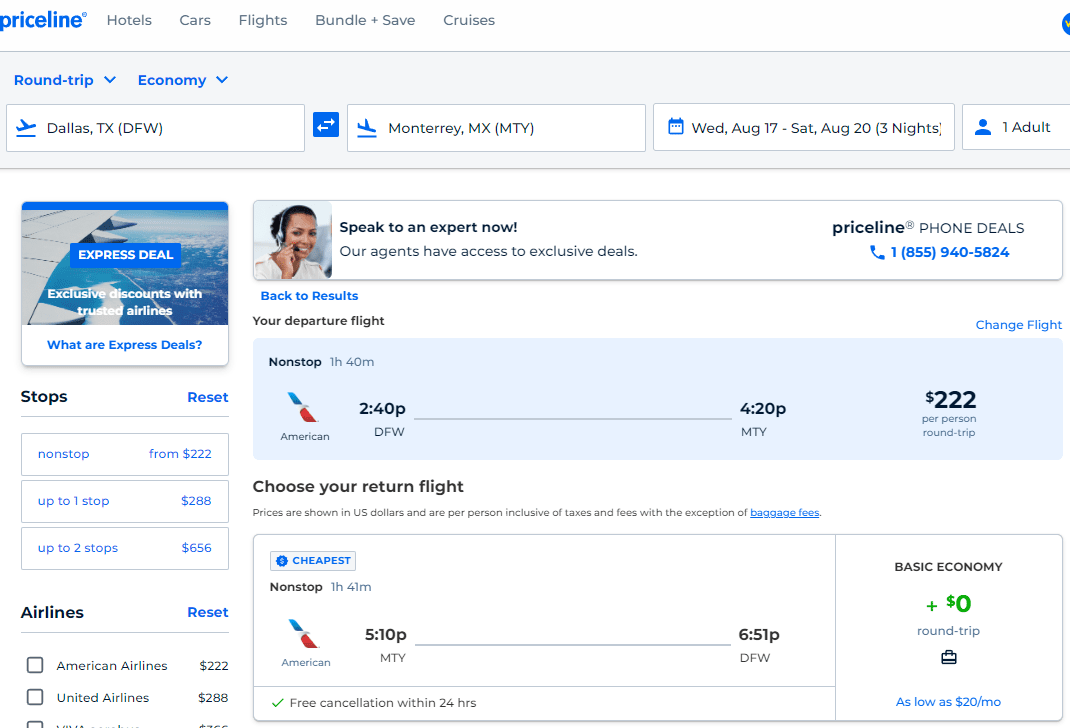The width and height of the screenshot is (1070, 728).
Task: Click the Priceline logo
Action: [x=42, y=19]
